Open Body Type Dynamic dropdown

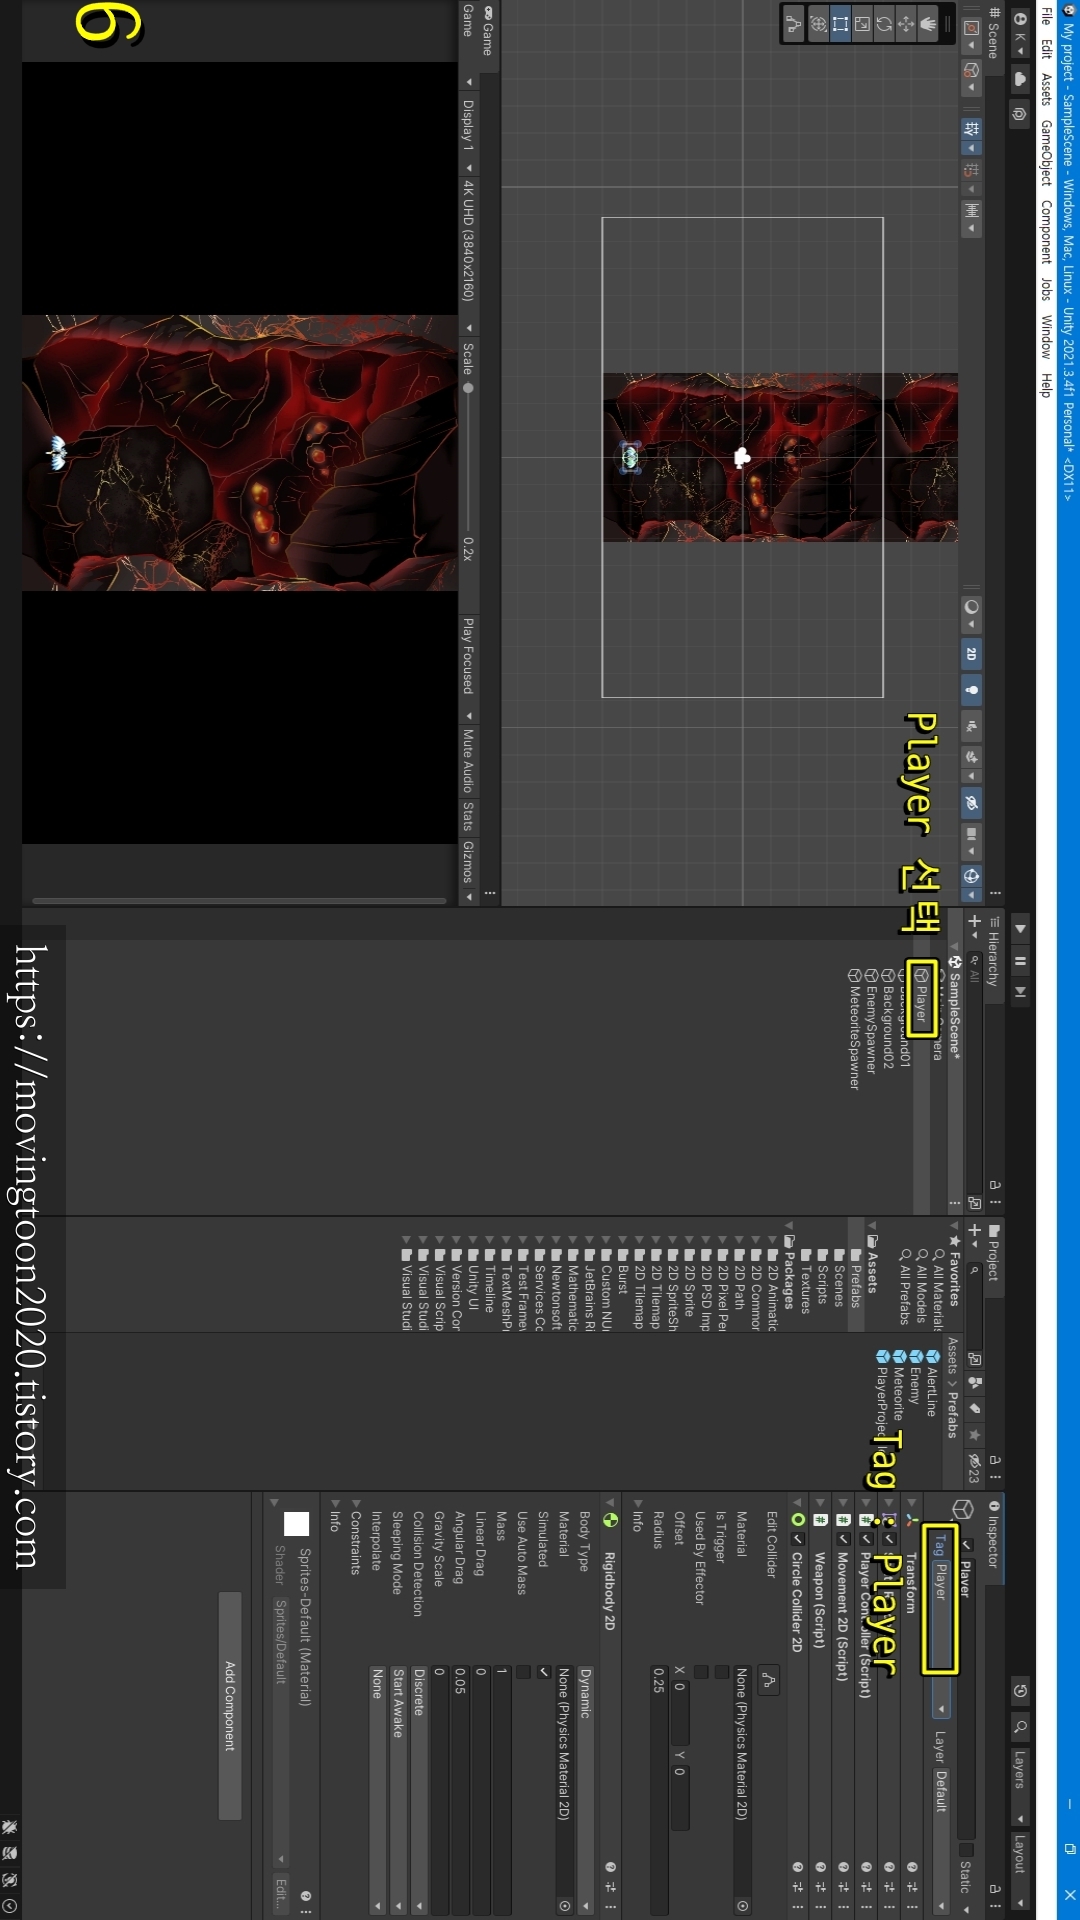coord(586,1790)
